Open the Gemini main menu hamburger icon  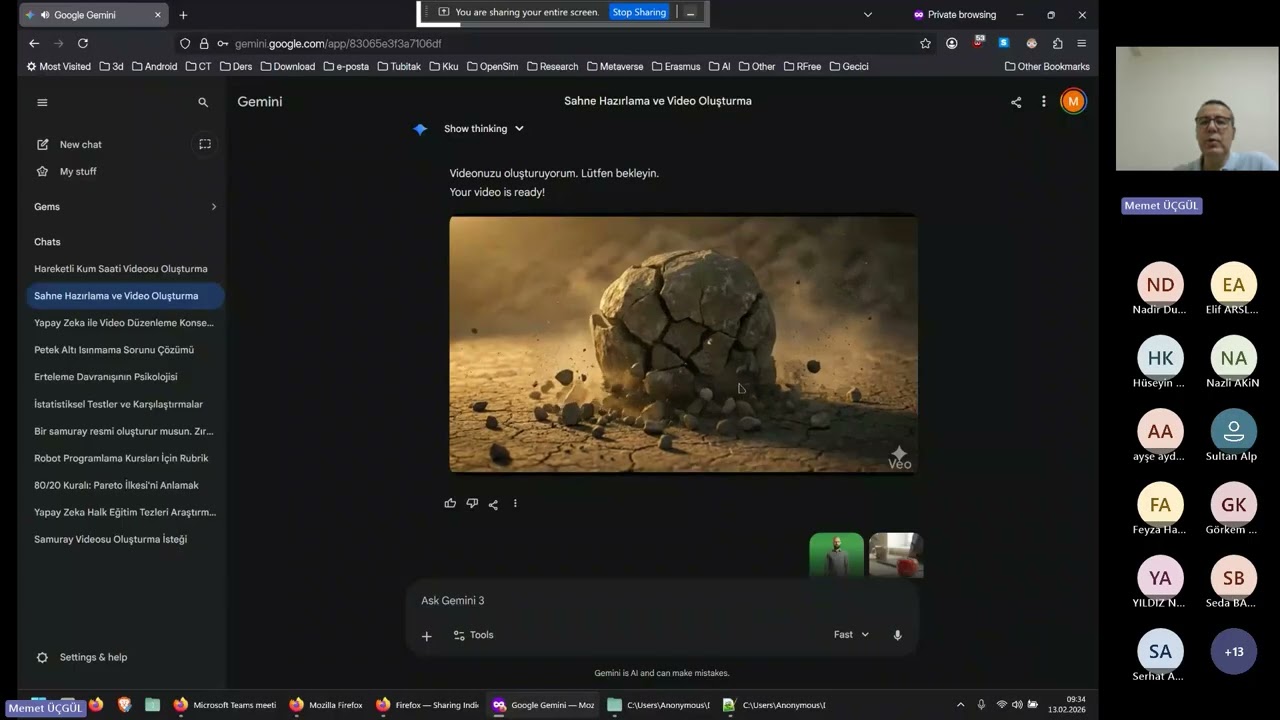(42, 102)
